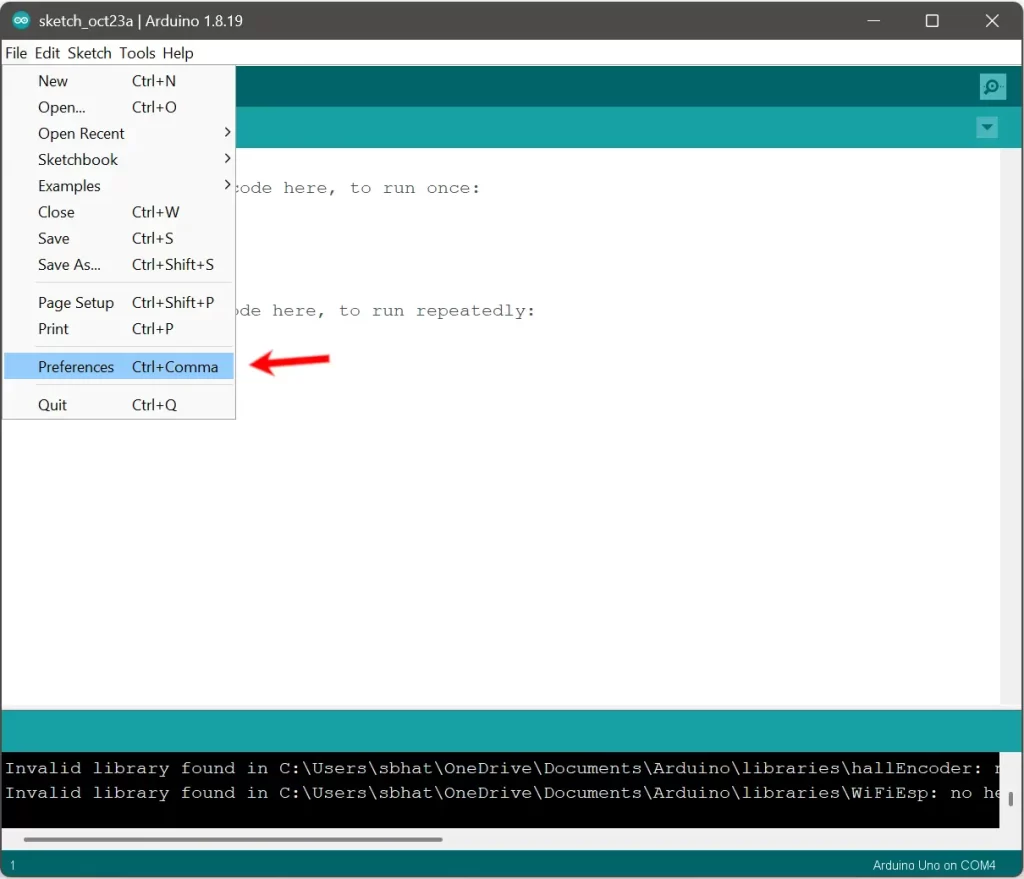This screenshot has height=879, width=1024.
Task: Open the Serial Monitor magnifier icon
Action: (x=992, y=87)
